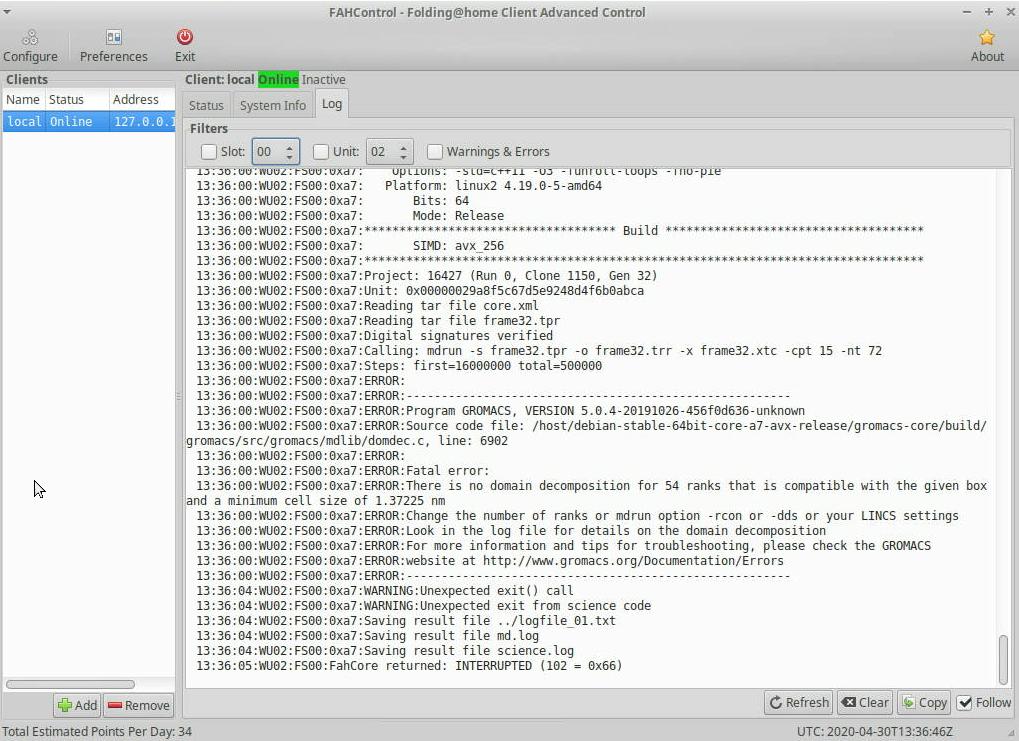Image resolution: width=1019 pixels, height=741 pixels.
Task: Click the 'Unexpected exit() call' warning line
Action: click(385, 591)
